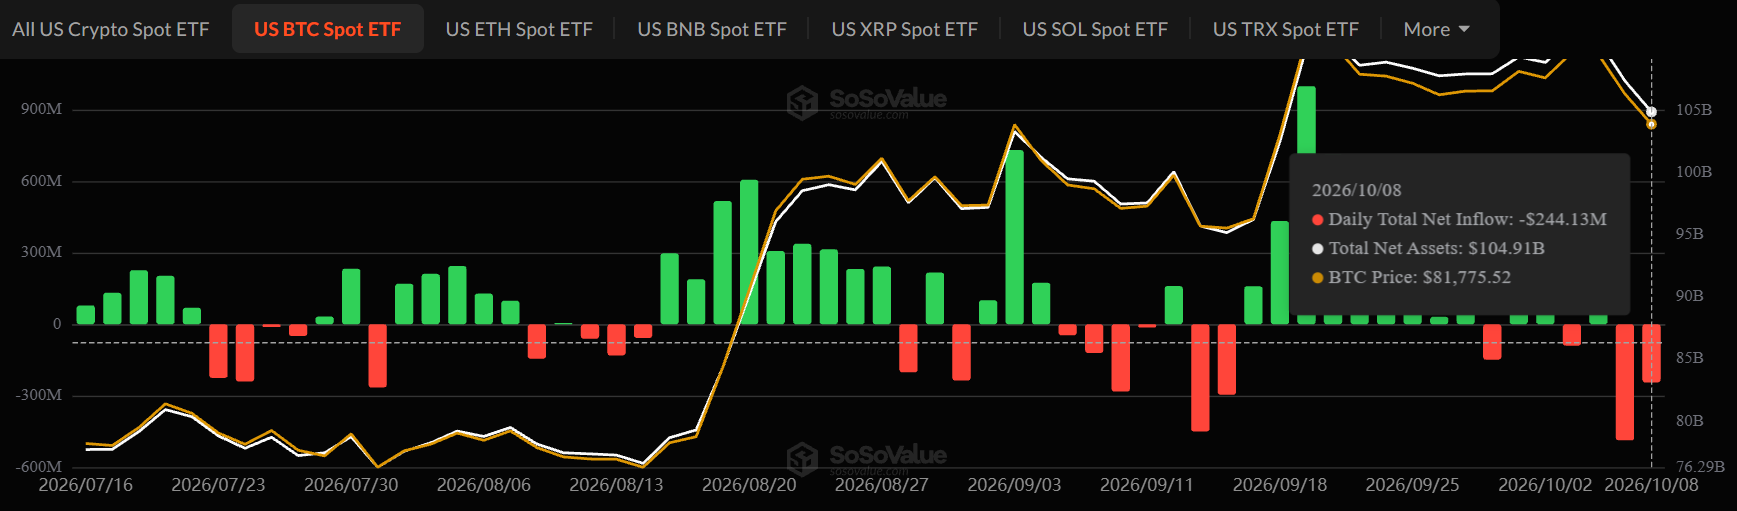This screenshot has height=511, width=1737.
Task: Select the US SOL Spot ETF tab
Action: (1095, 29)
